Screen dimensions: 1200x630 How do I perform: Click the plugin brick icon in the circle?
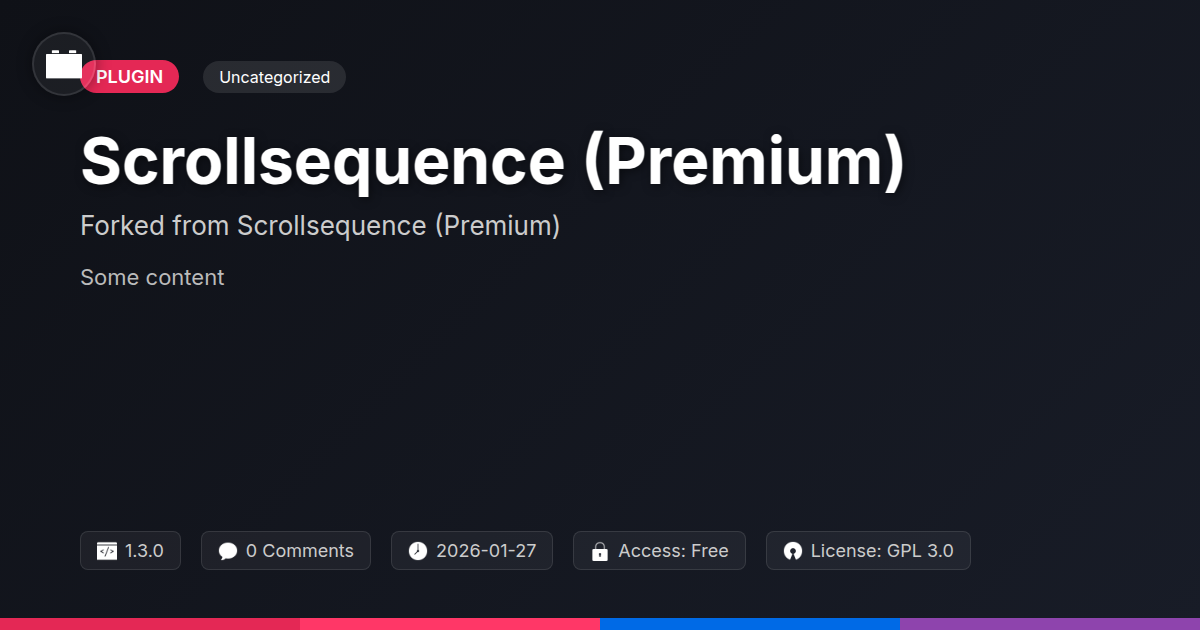point(64,64)
